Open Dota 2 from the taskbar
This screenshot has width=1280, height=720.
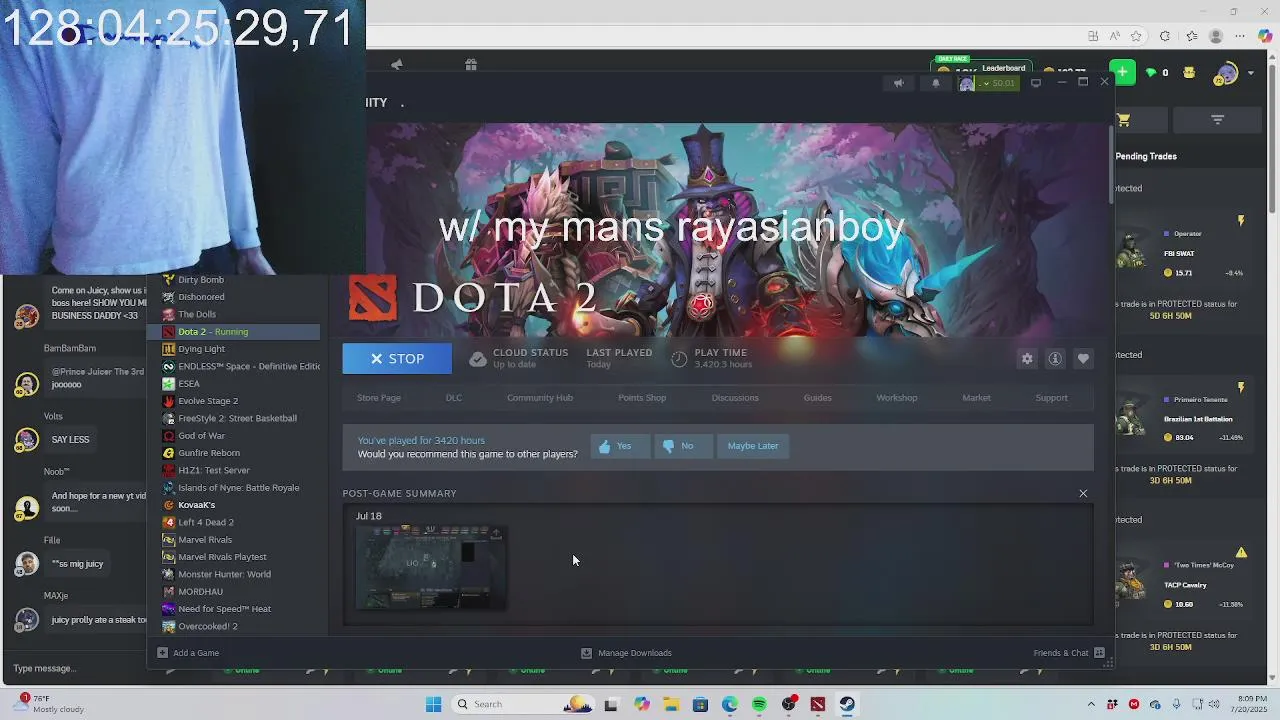[817, 704]
